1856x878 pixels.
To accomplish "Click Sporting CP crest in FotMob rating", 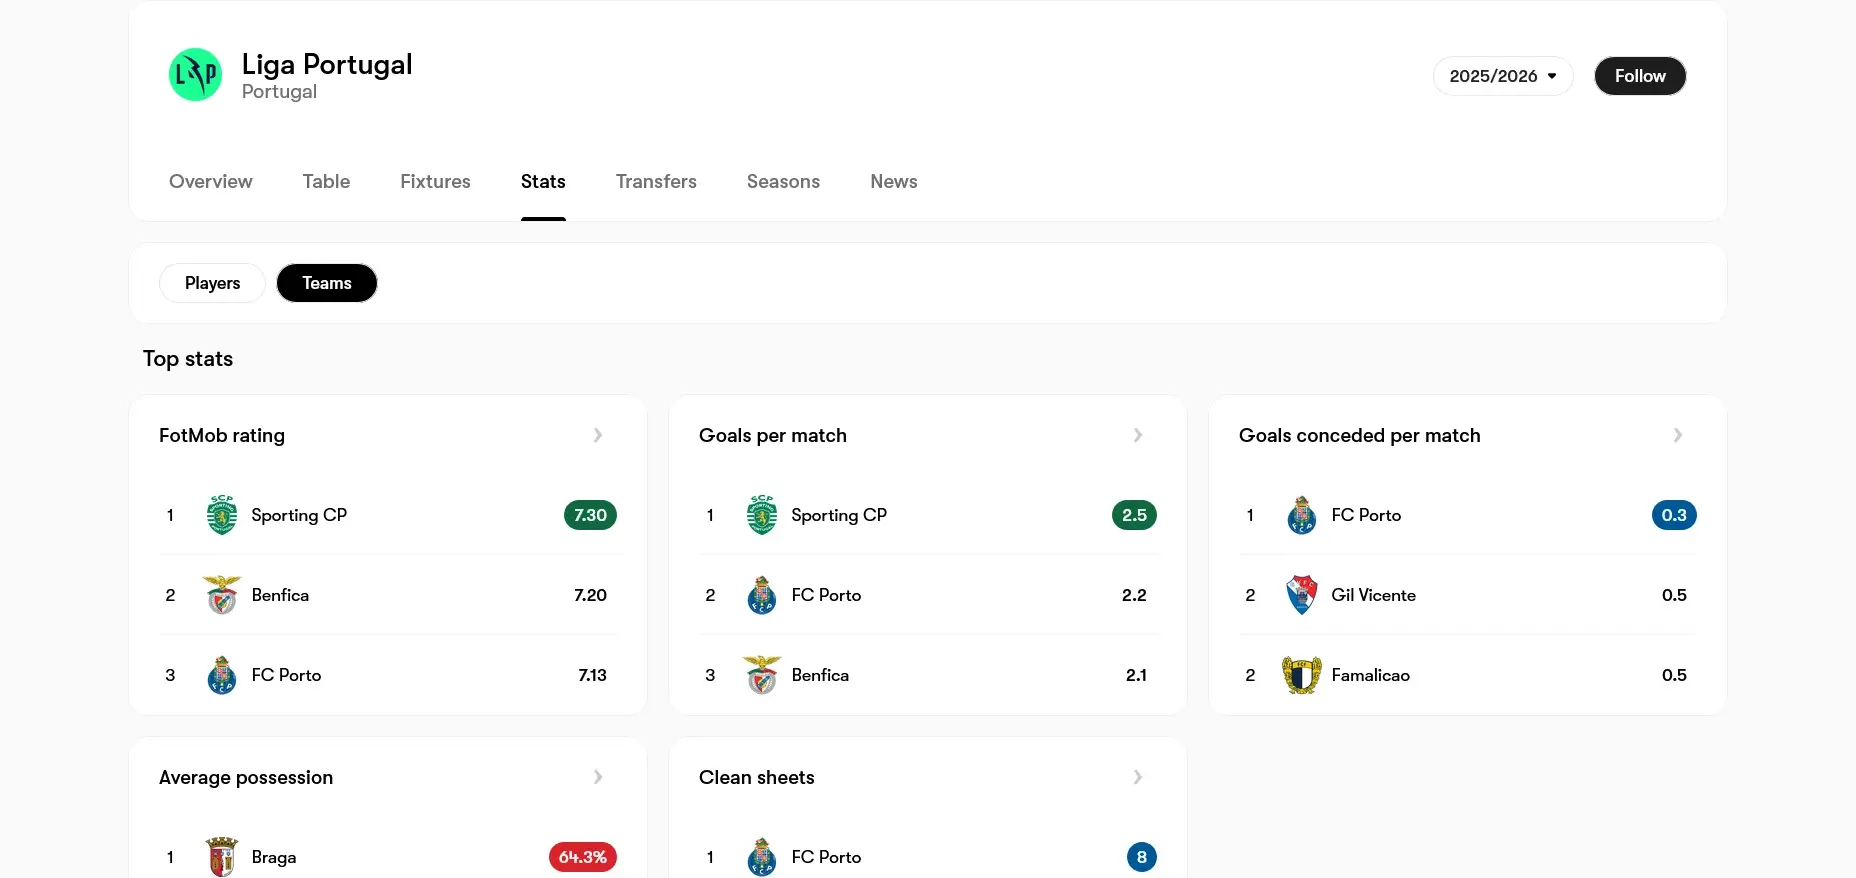I will click(x=222, y=515).
